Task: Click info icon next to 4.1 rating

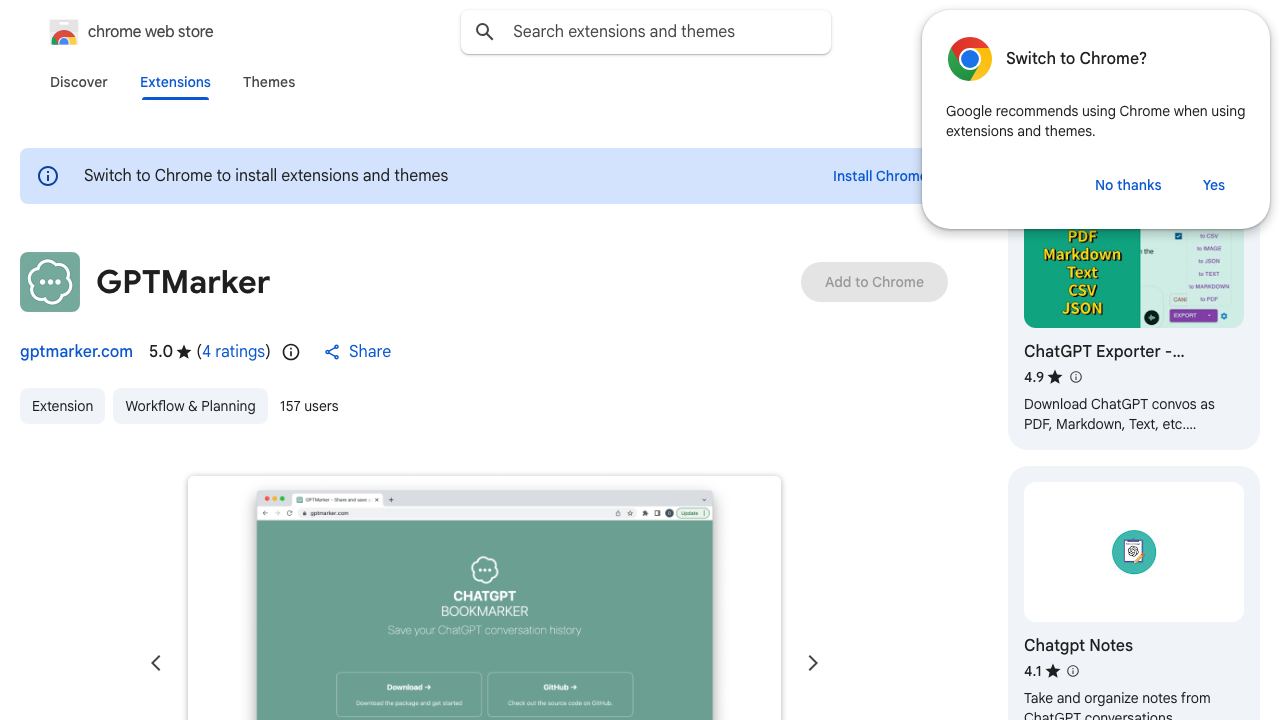Action: coord(1073,671)
